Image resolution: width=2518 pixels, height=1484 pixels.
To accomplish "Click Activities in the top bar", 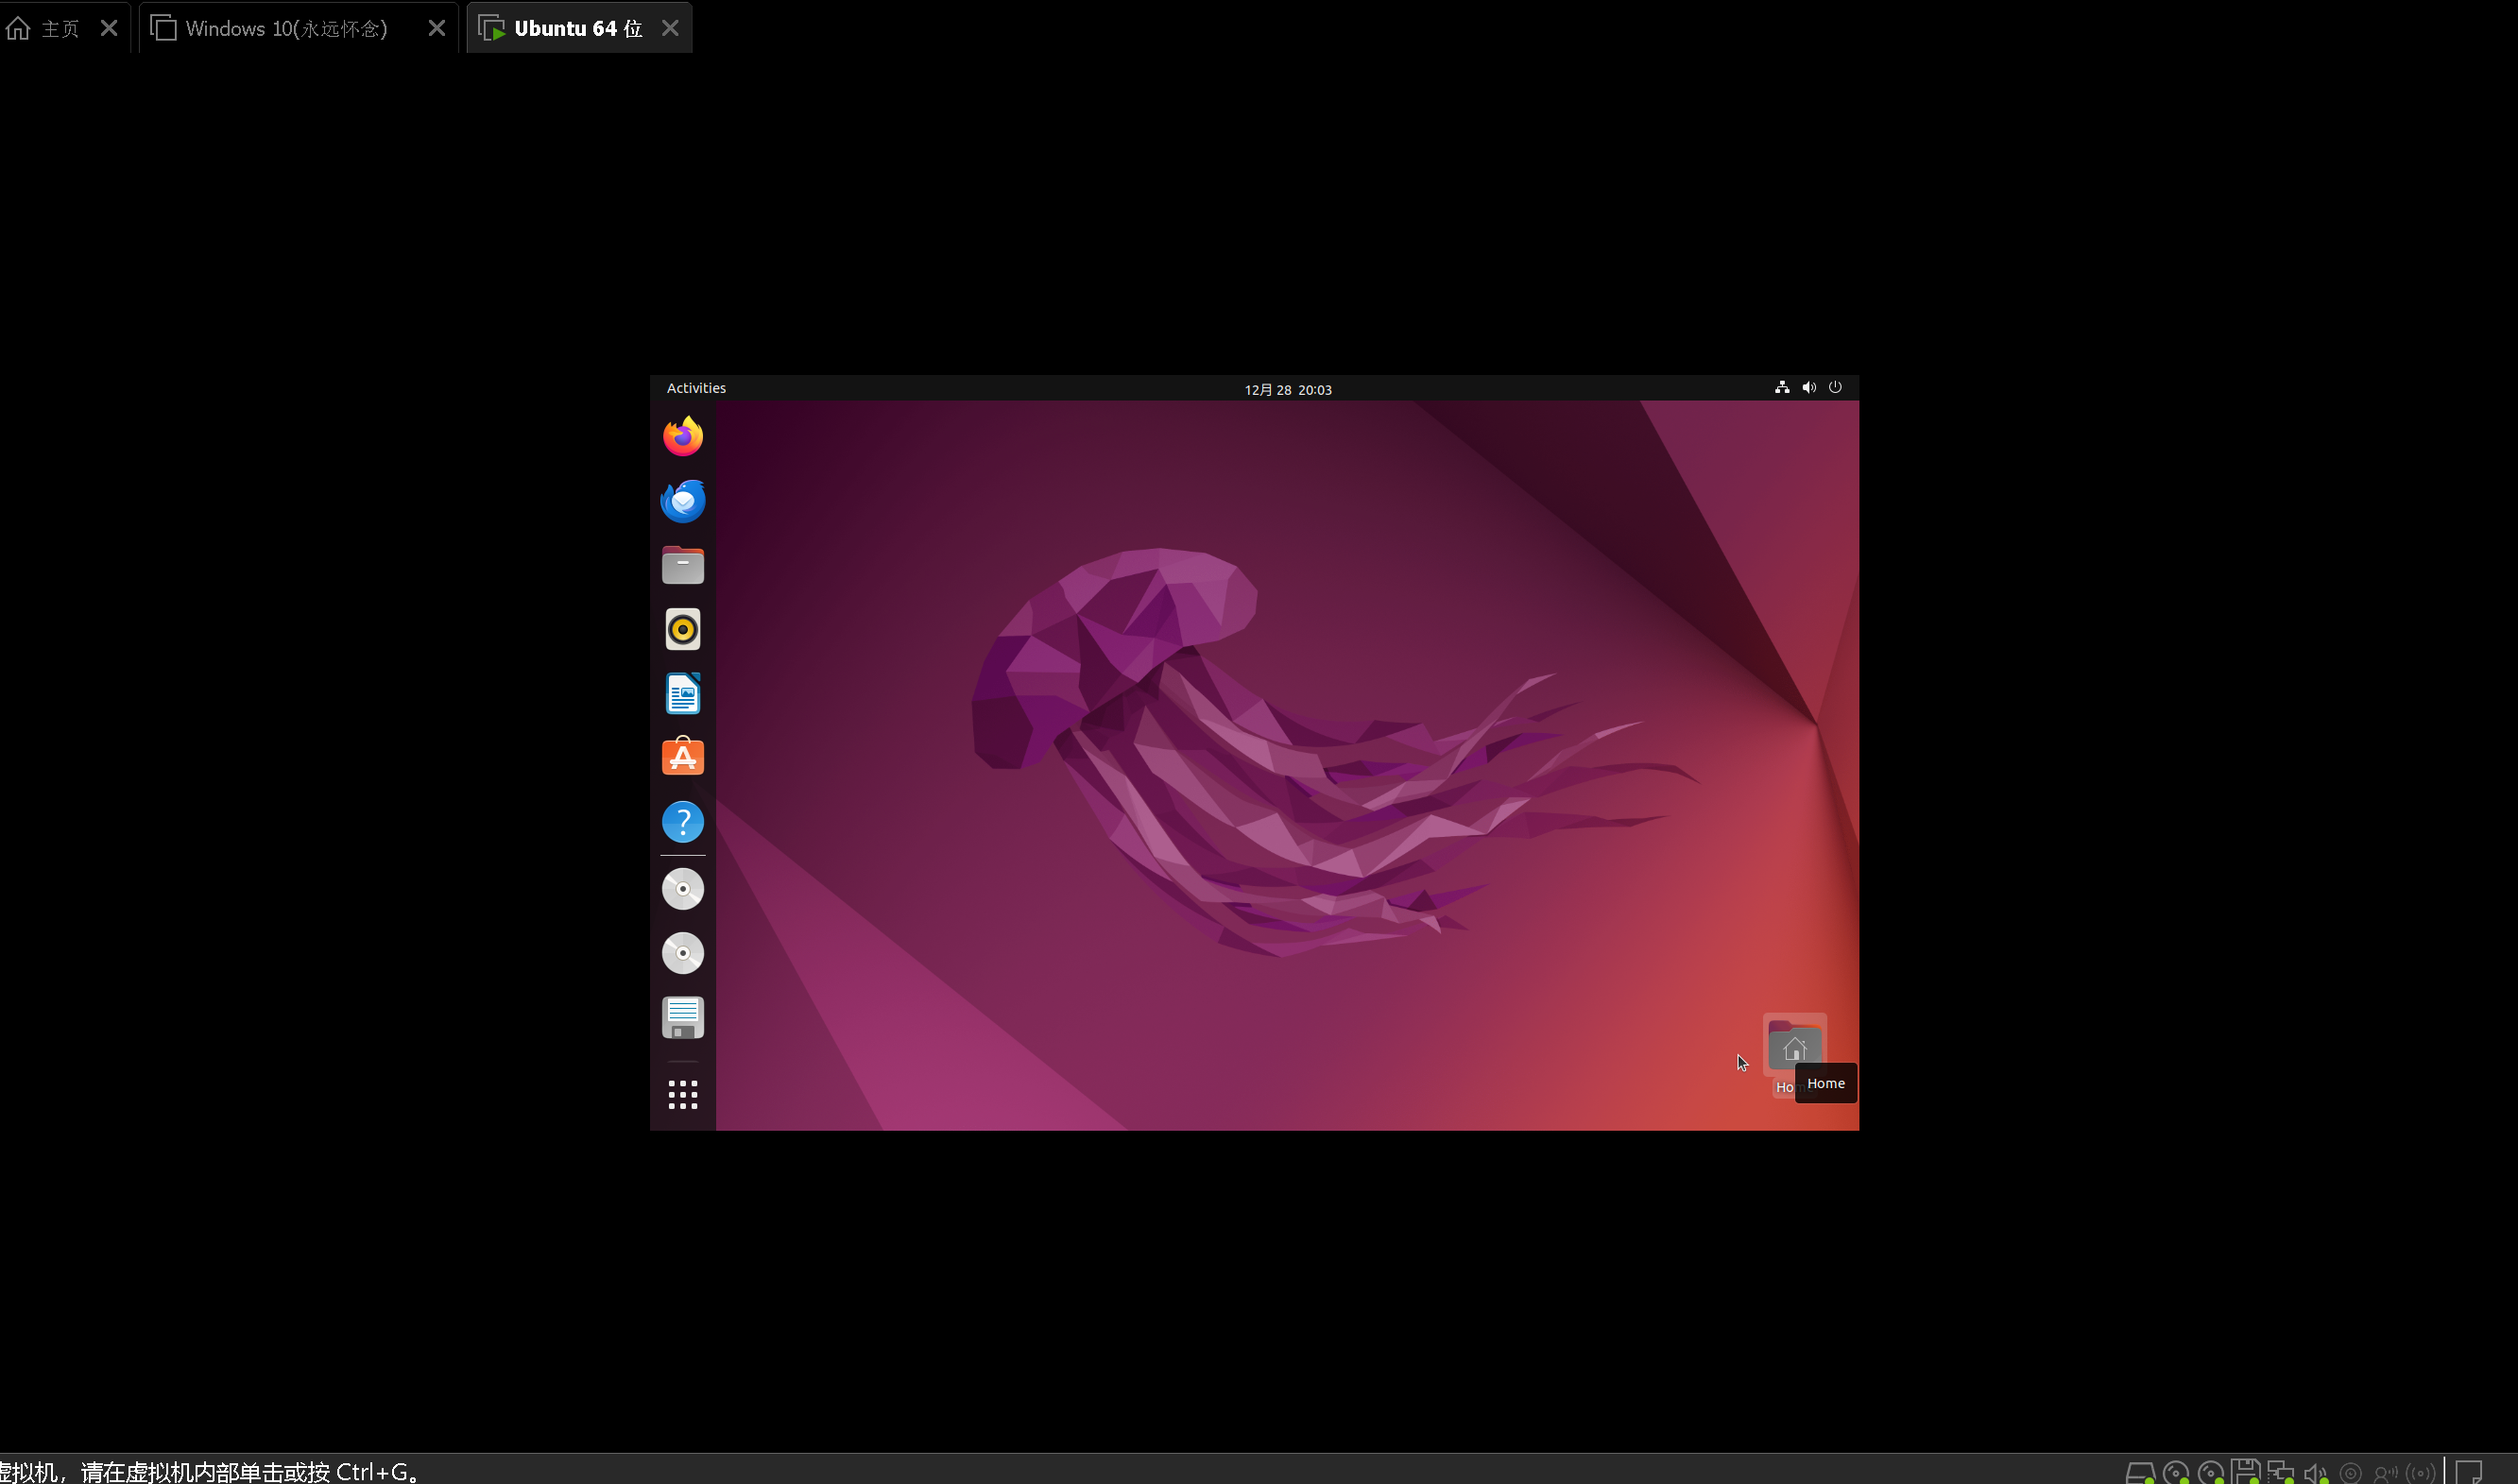I will [696, 388].
